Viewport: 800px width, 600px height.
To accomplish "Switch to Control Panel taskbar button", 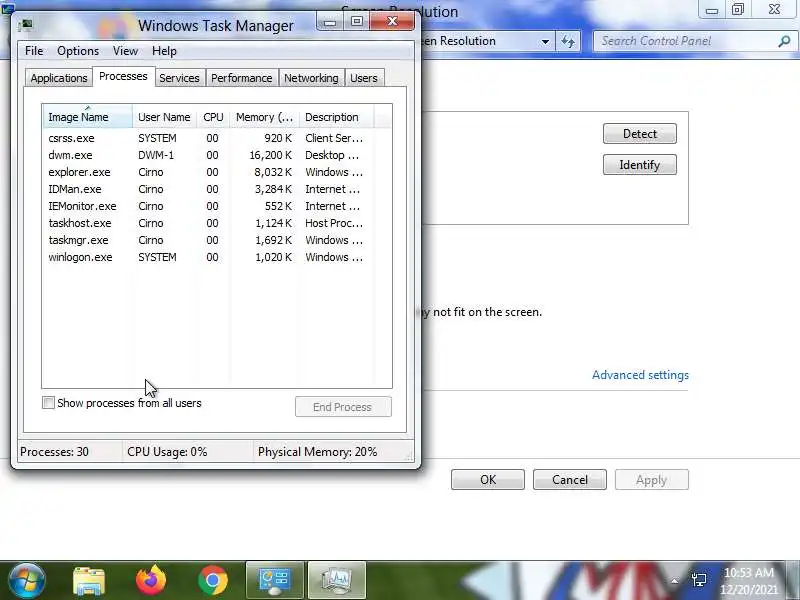I will 275,580.
